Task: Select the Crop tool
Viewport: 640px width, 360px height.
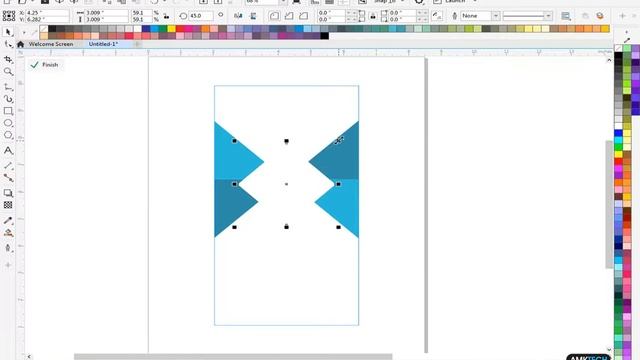Action: click(8, 60)
